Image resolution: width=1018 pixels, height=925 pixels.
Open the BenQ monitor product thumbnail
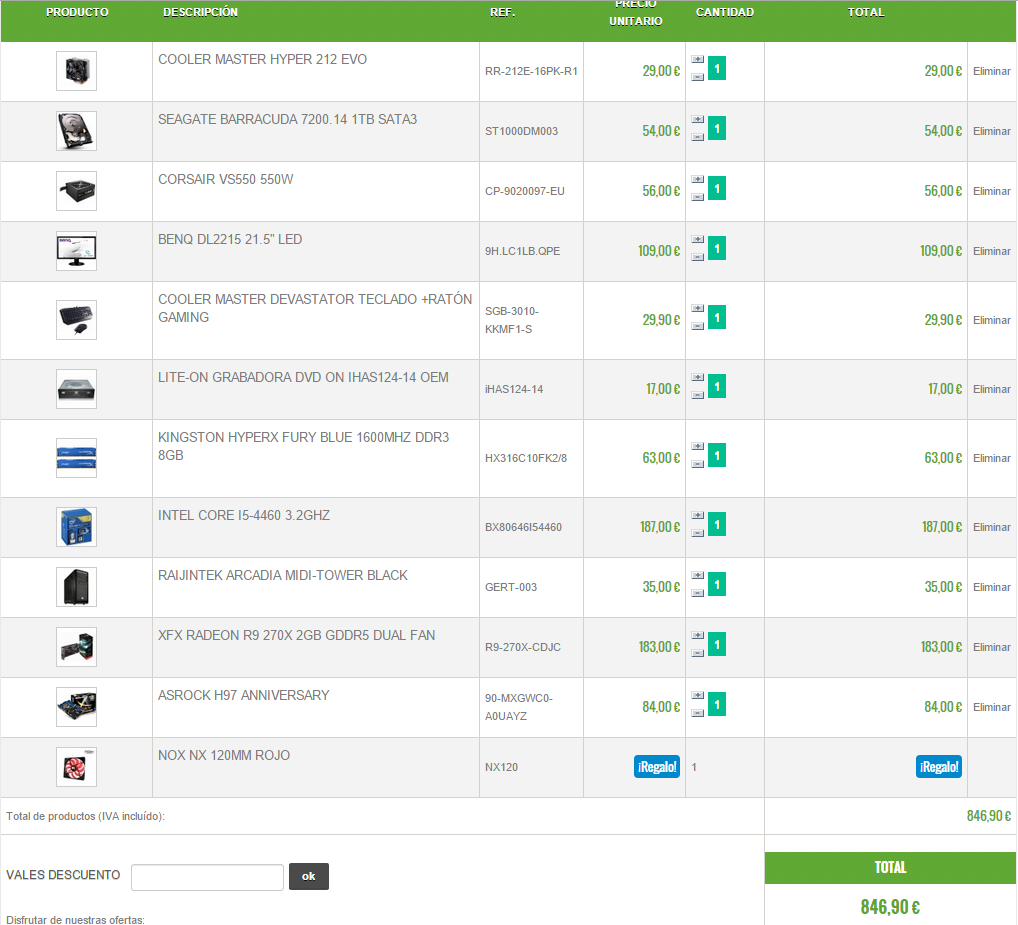[77, 251]
